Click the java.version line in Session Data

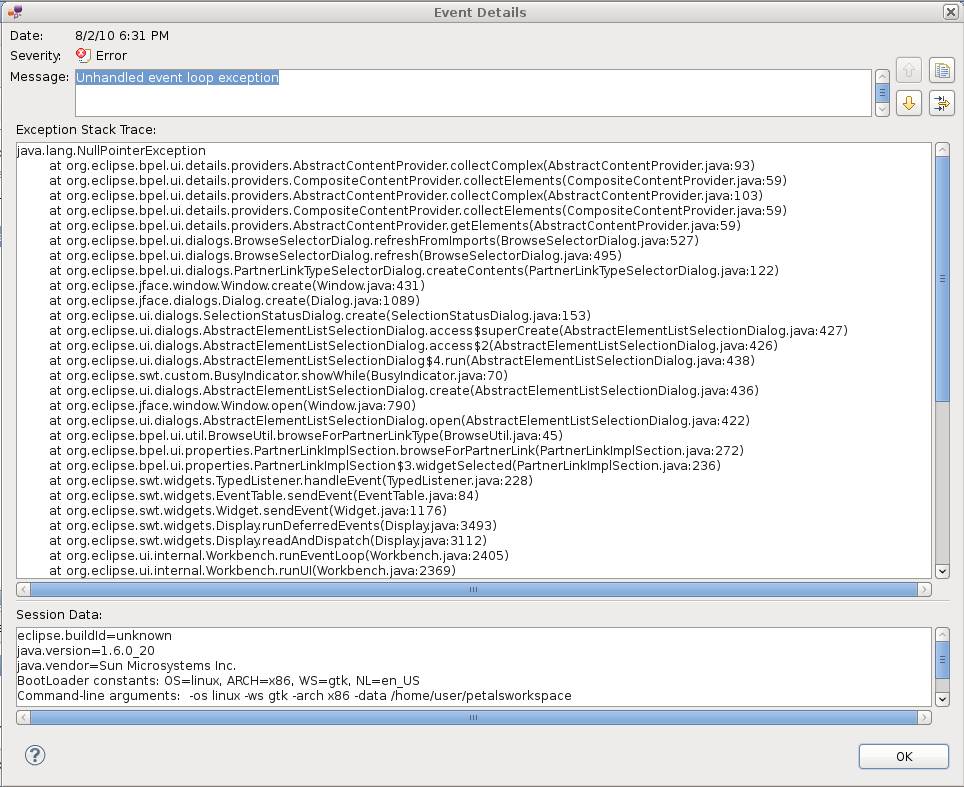[85, 651]
